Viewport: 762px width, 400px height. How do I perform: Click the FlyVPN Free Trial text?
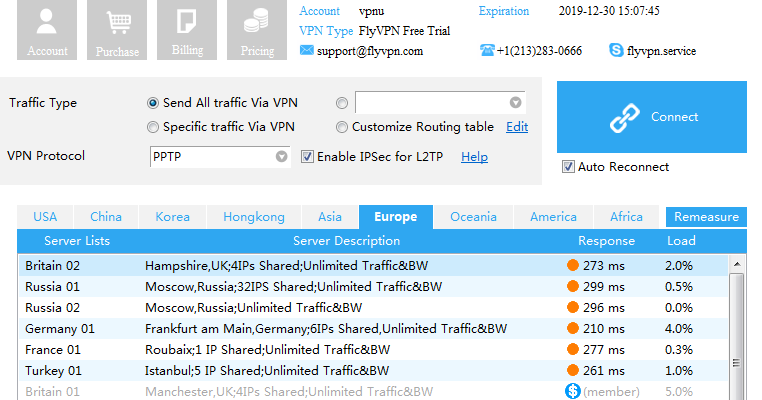(x=404, y=31)
